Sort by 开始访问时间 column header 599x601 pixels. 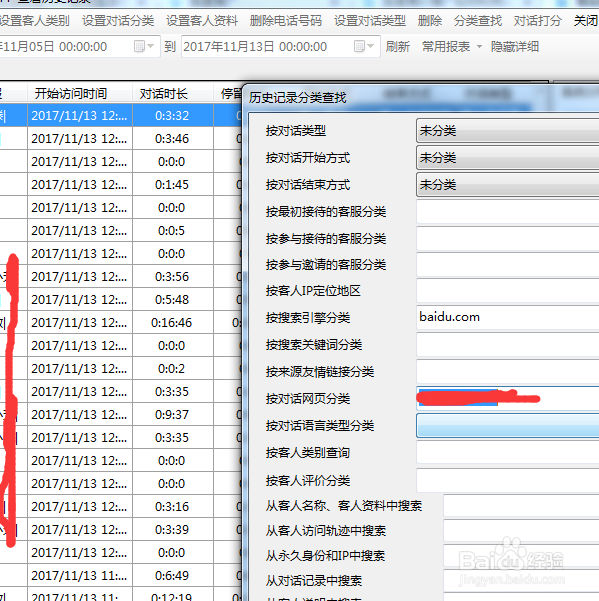pos(80,93)
